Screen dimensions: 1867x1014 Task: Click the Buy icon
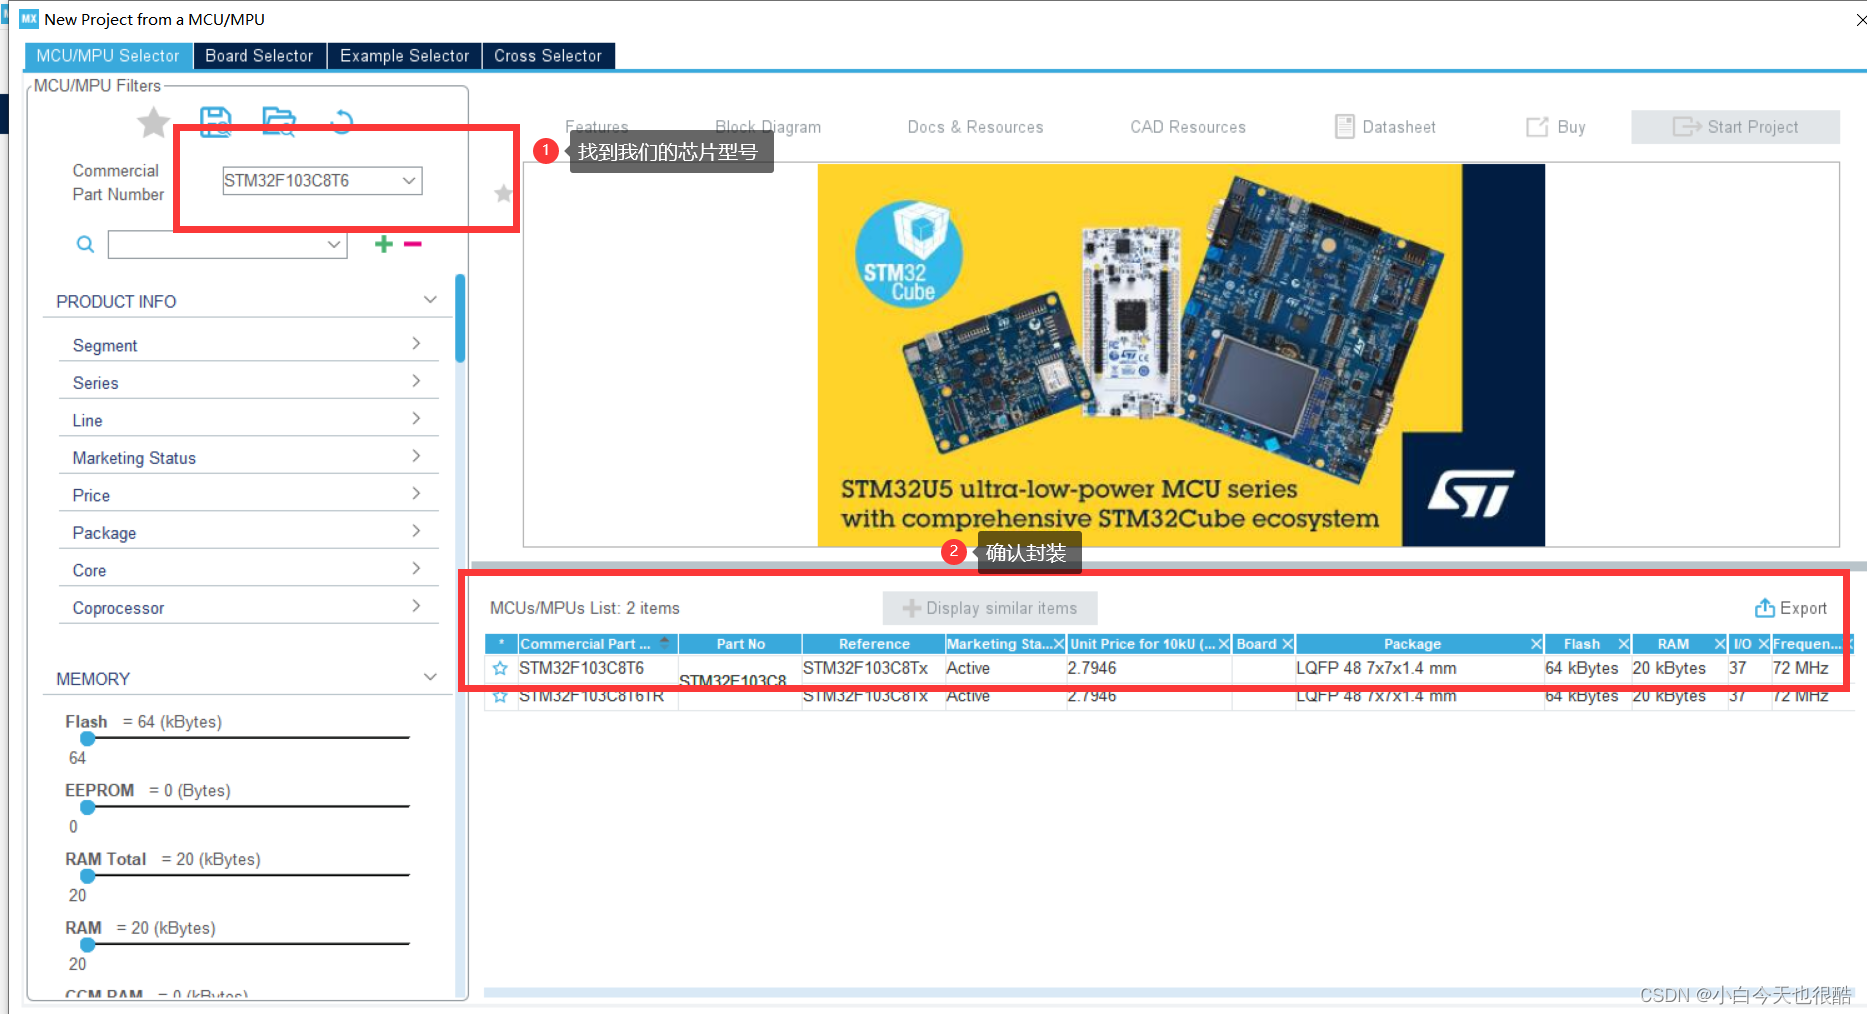(x=1554, y=127)
